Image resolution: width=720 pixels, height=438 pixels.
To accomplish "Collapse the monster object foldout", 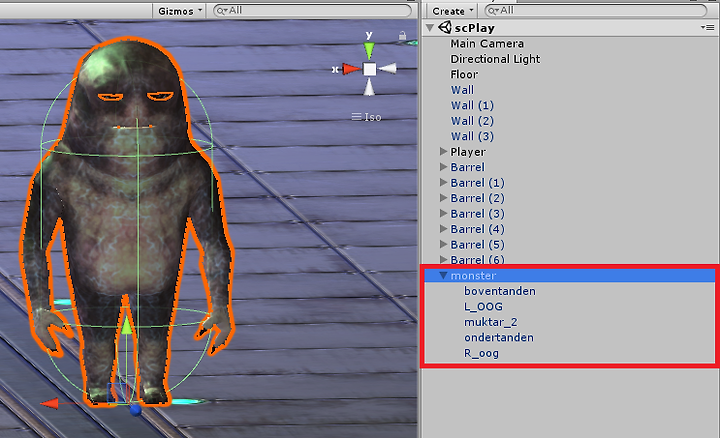I will coord(443,275).
